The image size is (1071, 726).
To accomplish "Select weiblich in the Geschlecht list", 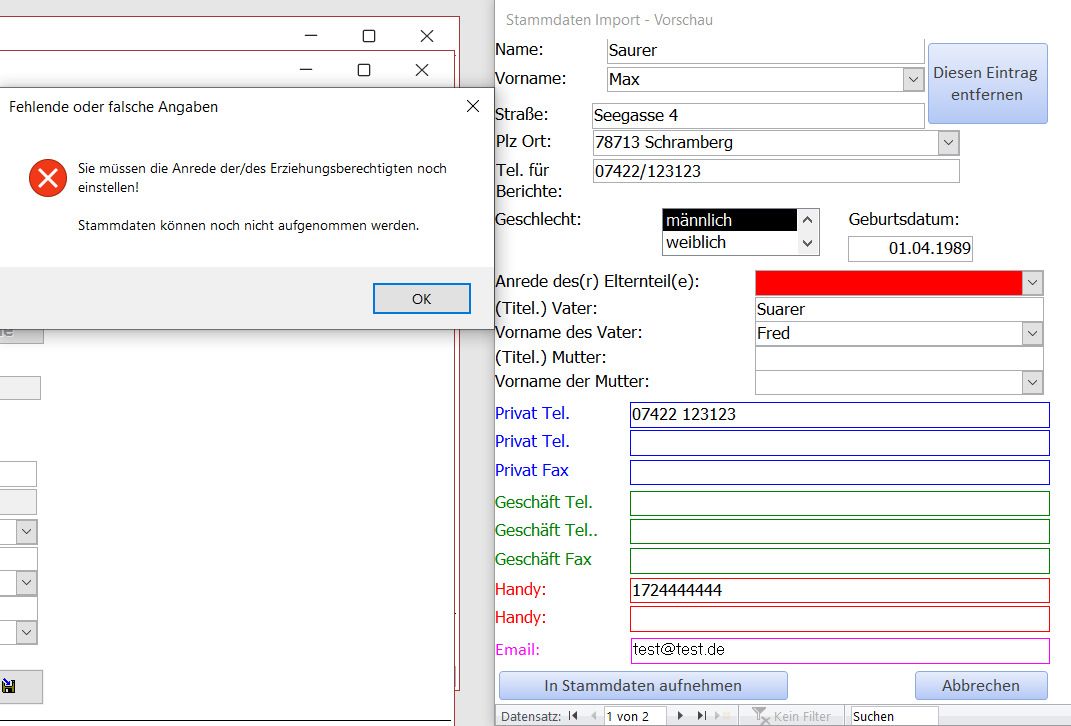I will click(x=729, y=242).
